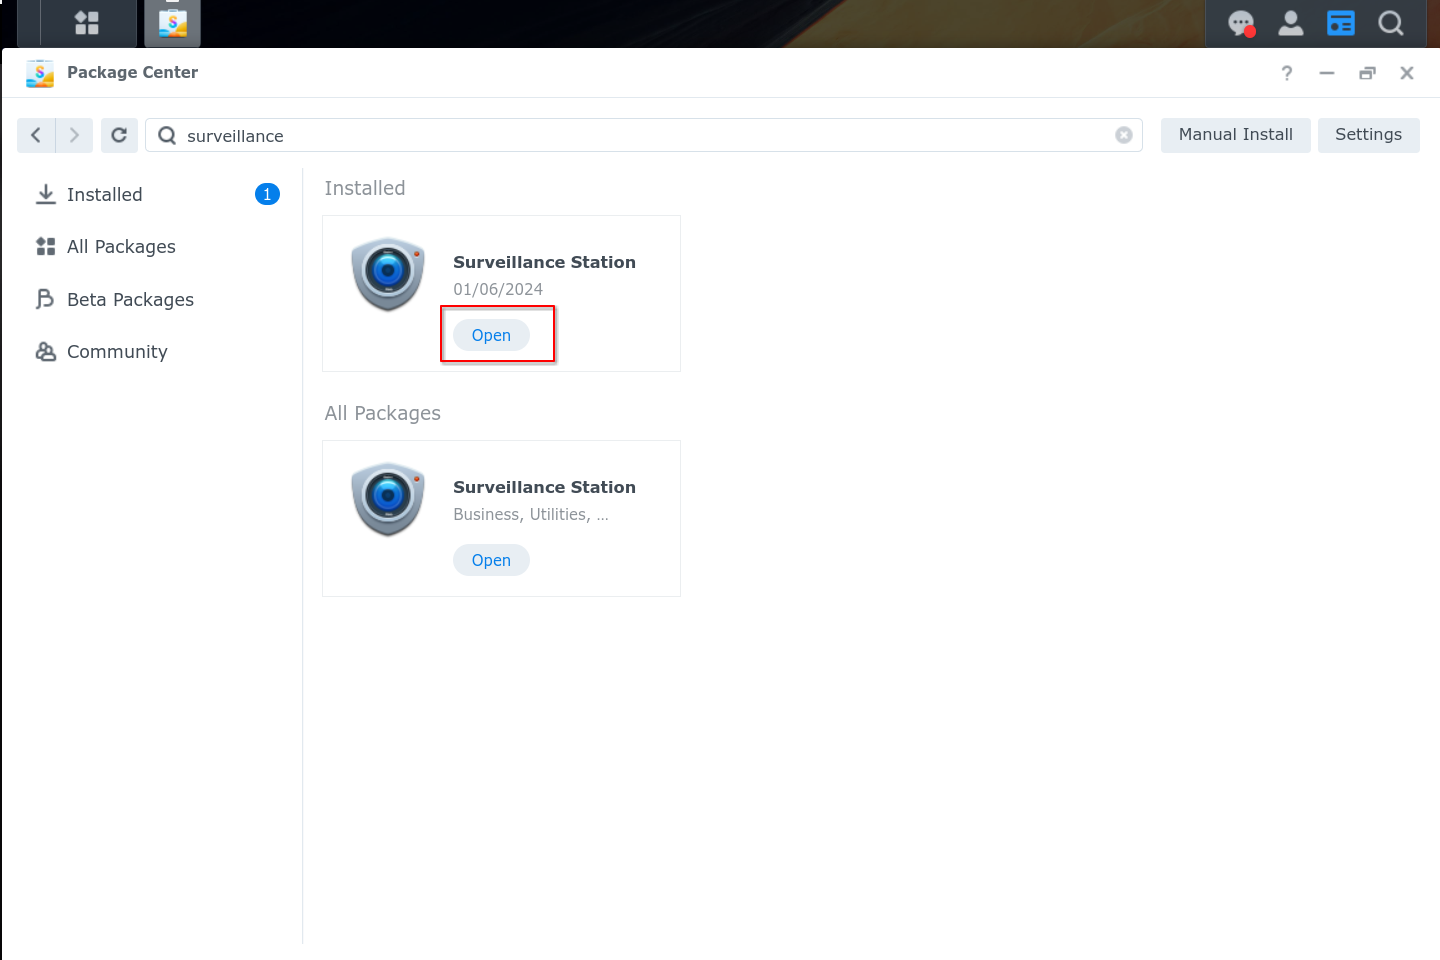Switch to the Community section
This screenshot has width=1440, height=960.
click(117, 352)
